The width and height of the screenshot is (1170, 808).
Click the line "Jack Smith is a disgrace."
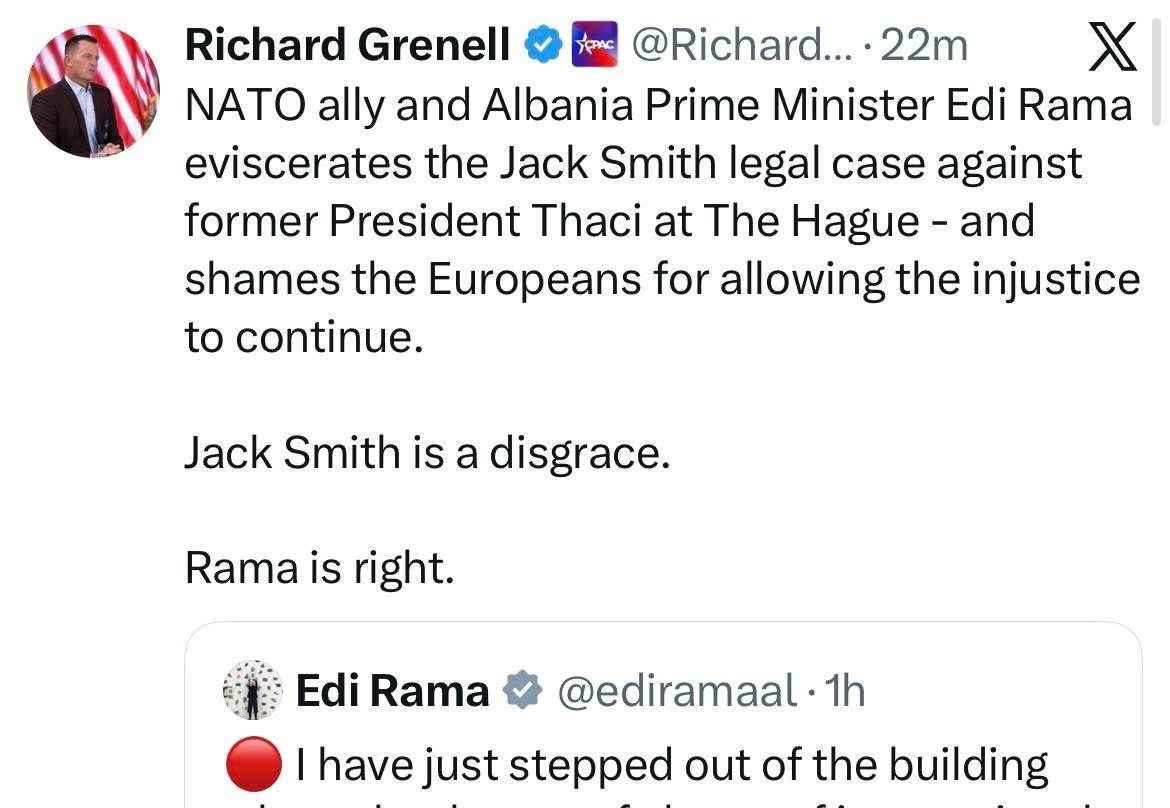click(x=426, y=454)
